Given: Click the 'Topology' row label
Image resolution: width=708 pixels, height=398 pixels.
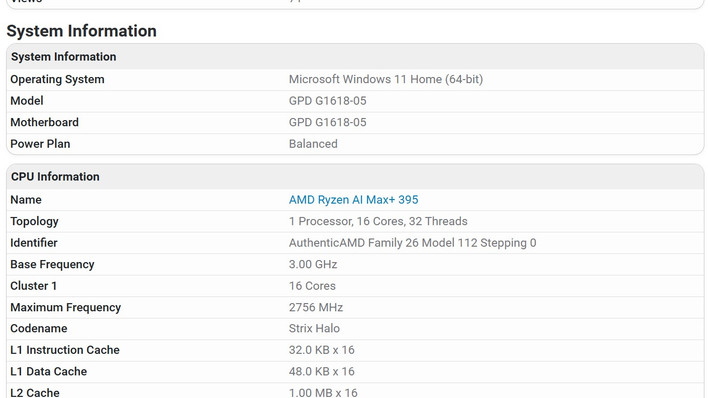Looking at the screenshot, I should 34,221.
